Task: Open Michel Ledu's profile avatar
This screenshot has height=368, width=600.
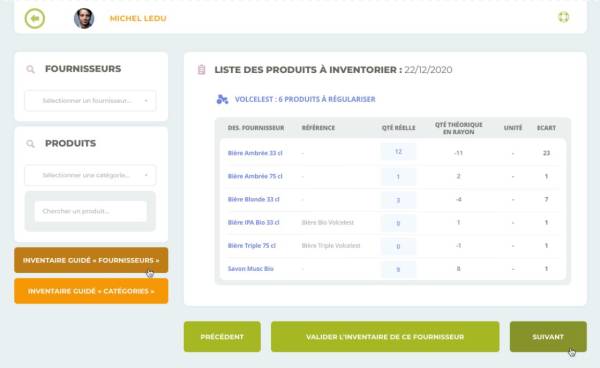Action: click(x=84, y=18)
